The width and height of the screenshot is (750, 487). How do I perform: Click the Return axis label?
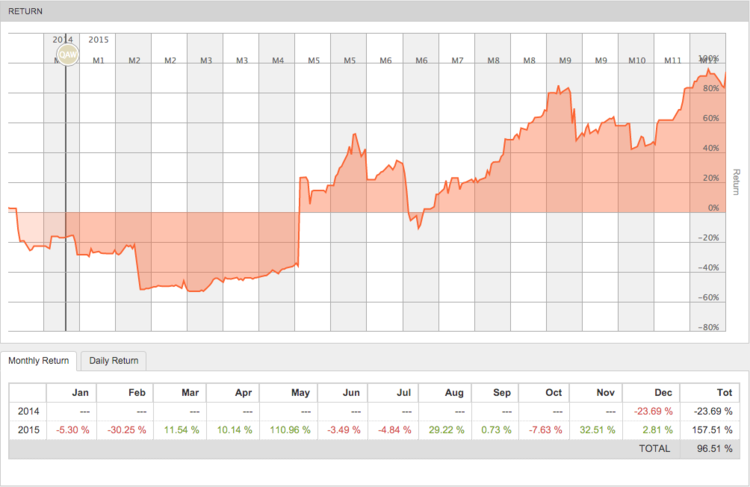(x=736, y=182)
